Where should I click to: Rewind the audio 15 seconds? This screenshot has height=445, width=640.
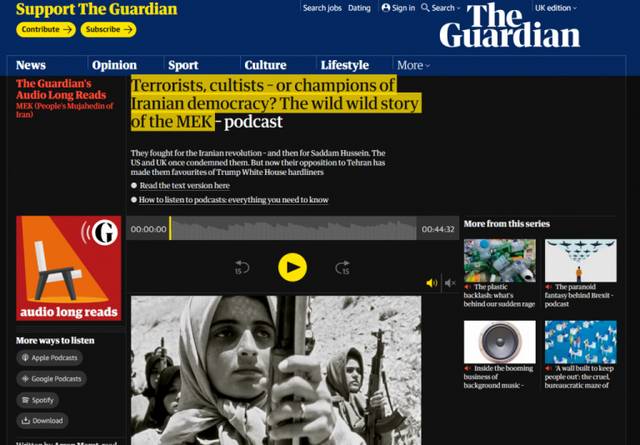[241, 268]
